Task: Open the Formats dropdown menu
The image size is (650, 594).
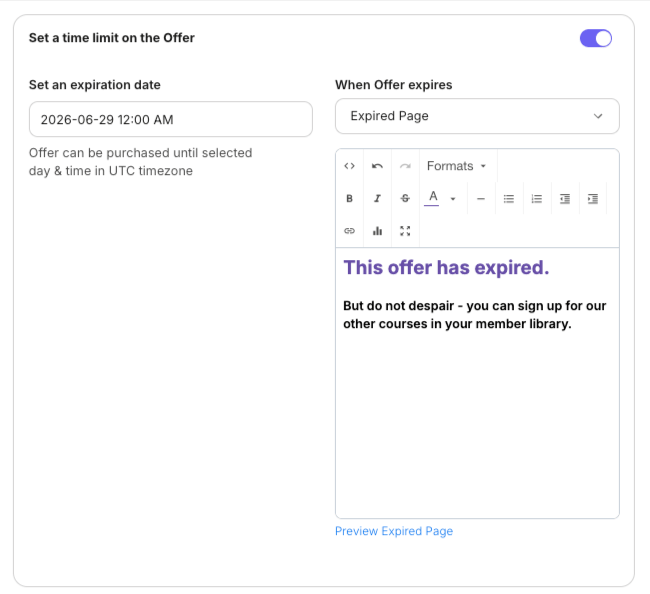Action: coord(457,166)
